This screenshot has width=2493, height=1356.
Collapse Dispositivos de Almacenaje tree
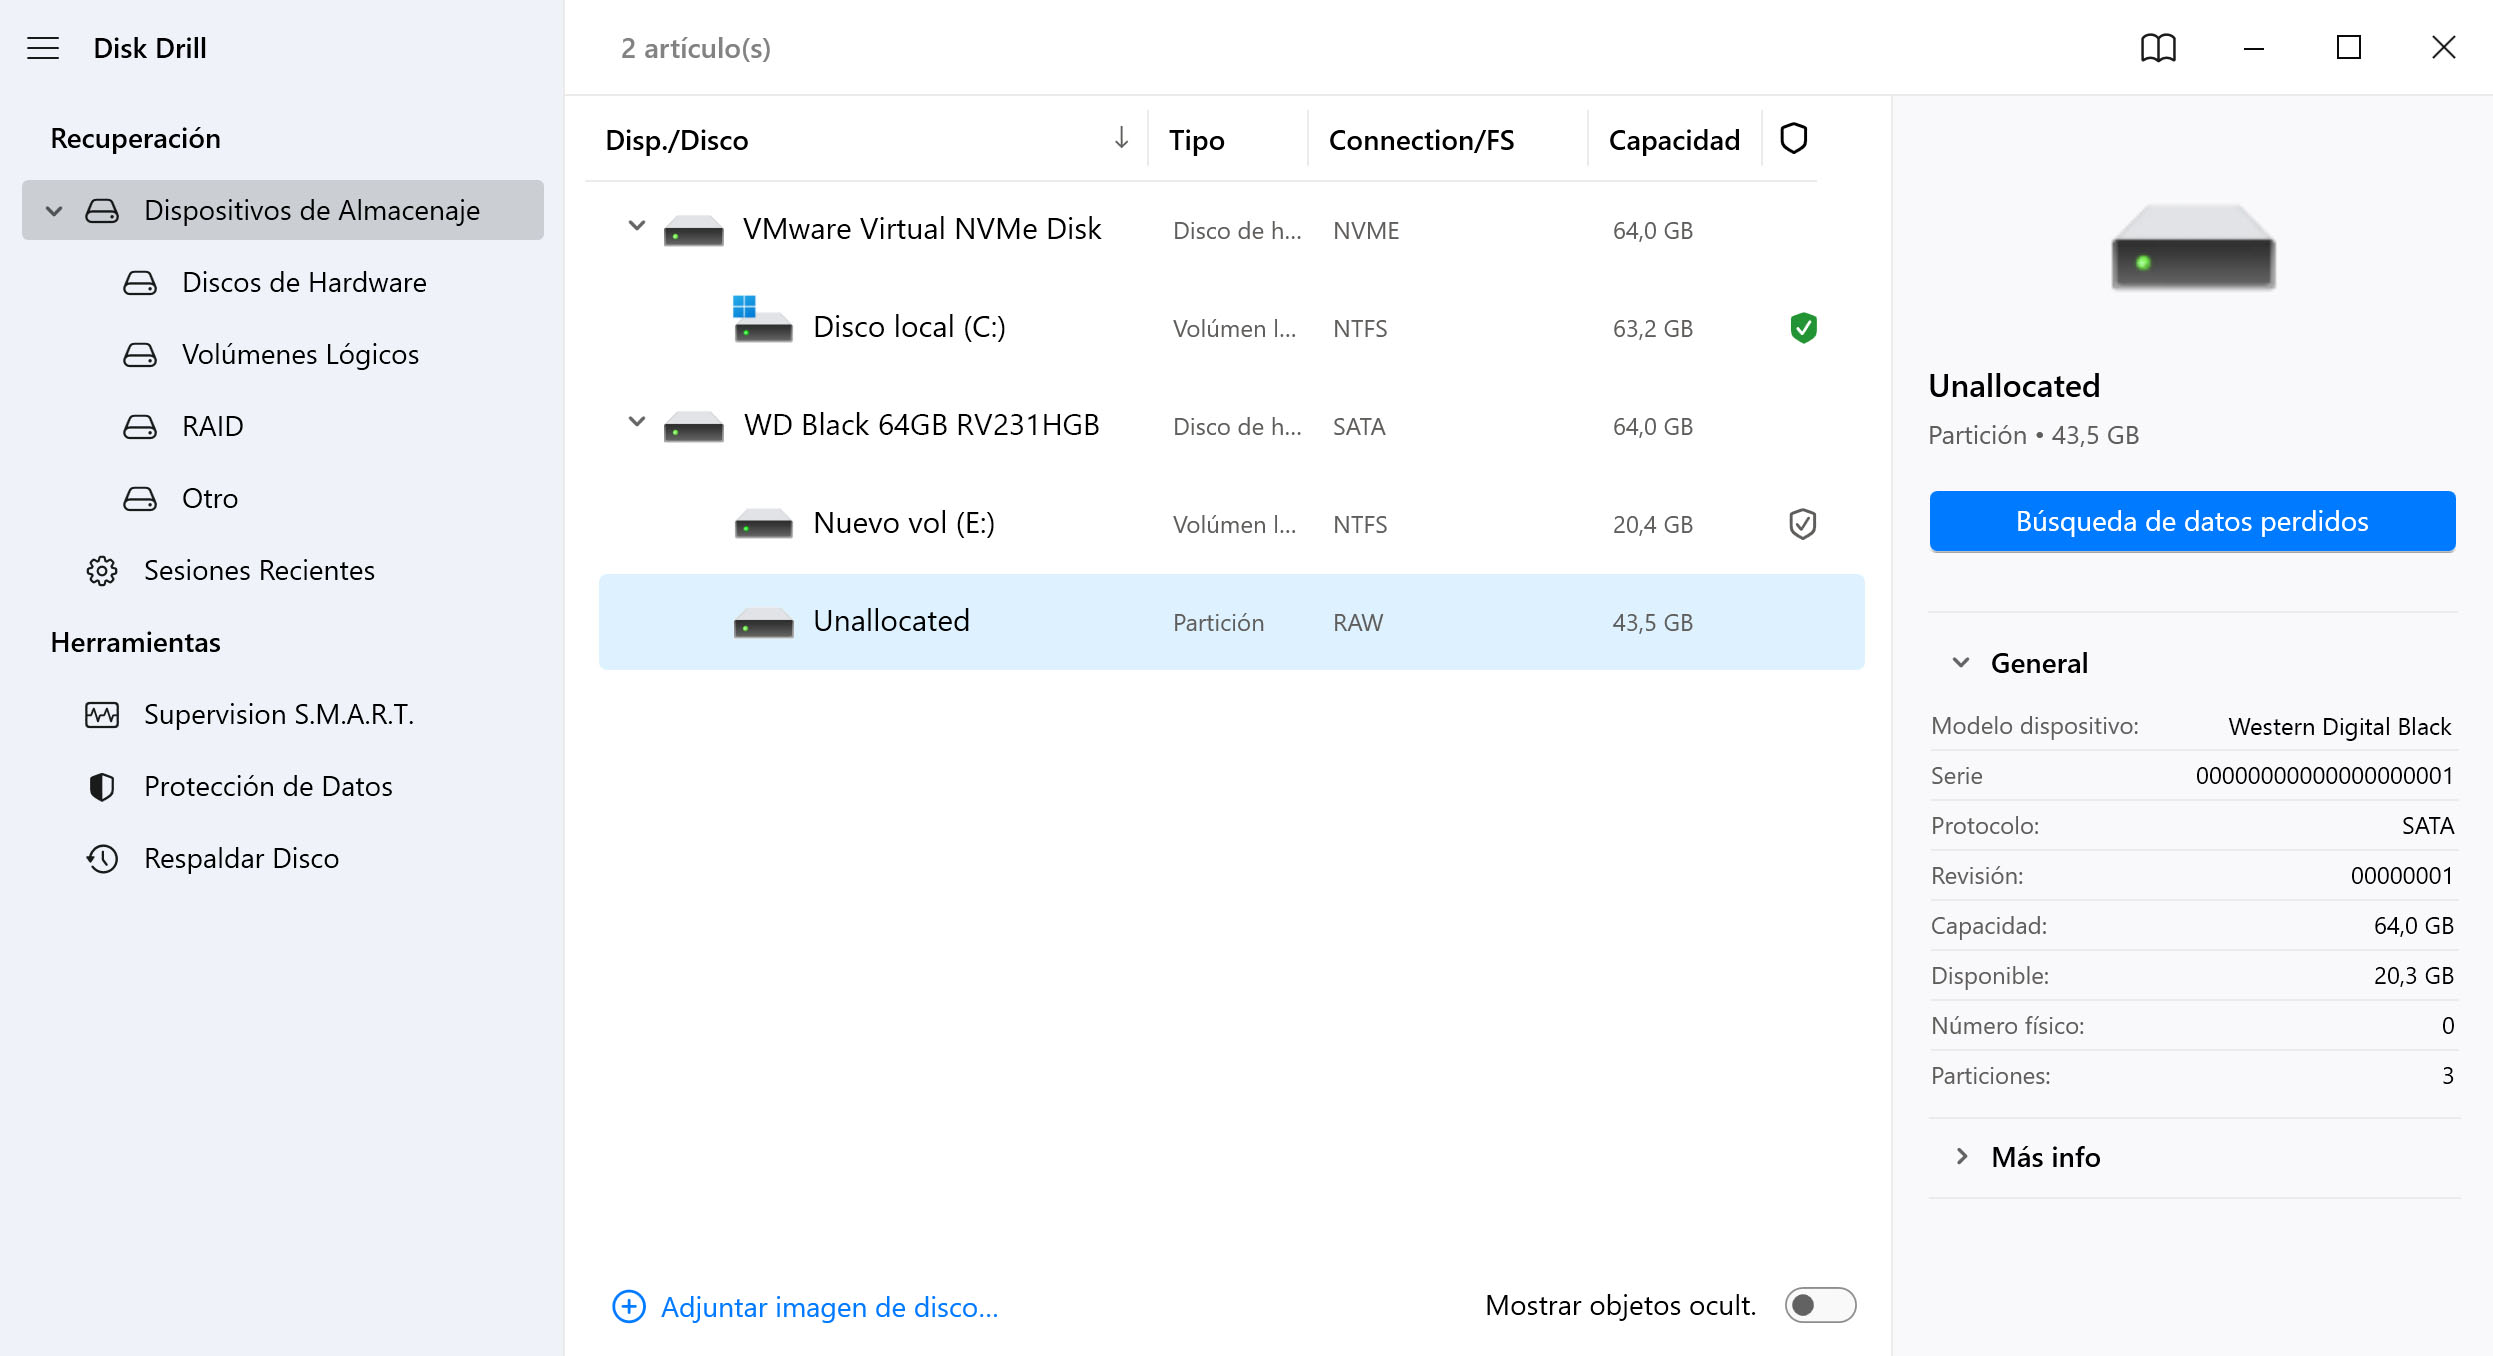(x=54, y=211)
